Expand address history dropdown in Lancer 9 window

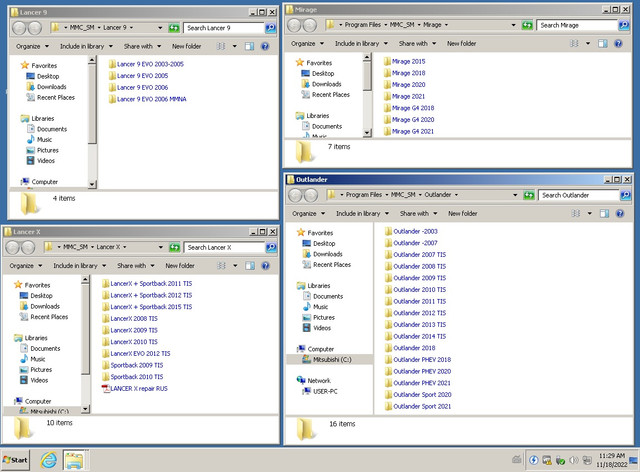click(x=160, y=28)
